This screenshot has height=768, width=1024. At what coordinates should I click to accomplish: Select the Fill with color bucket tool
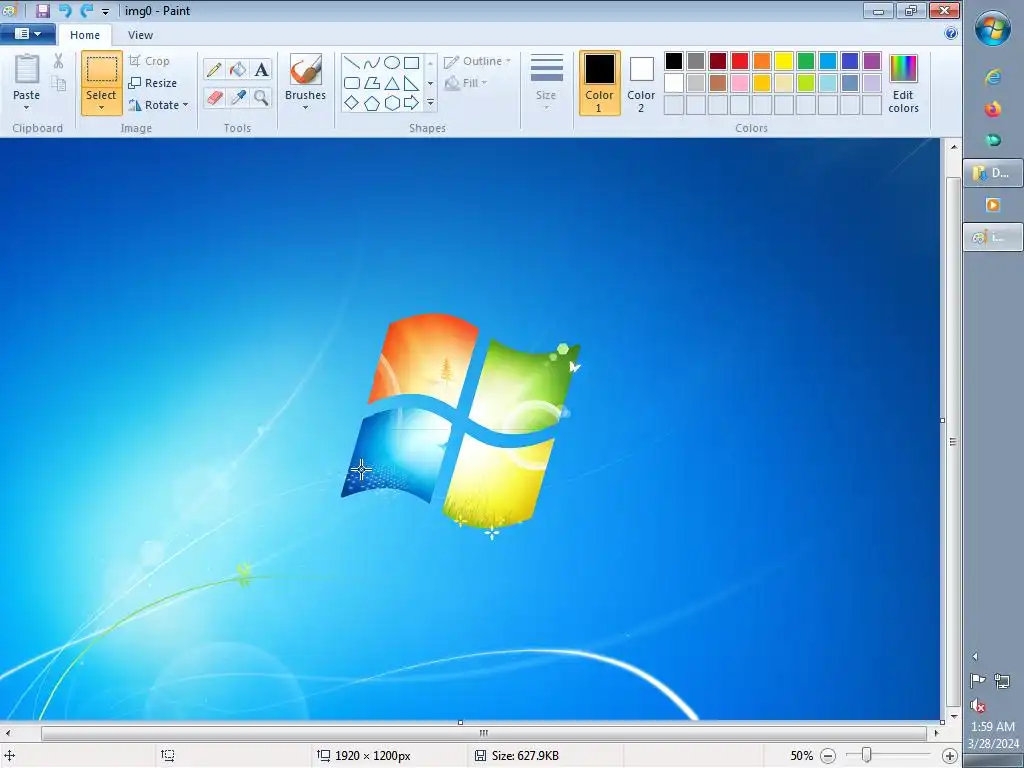(238, 69)
